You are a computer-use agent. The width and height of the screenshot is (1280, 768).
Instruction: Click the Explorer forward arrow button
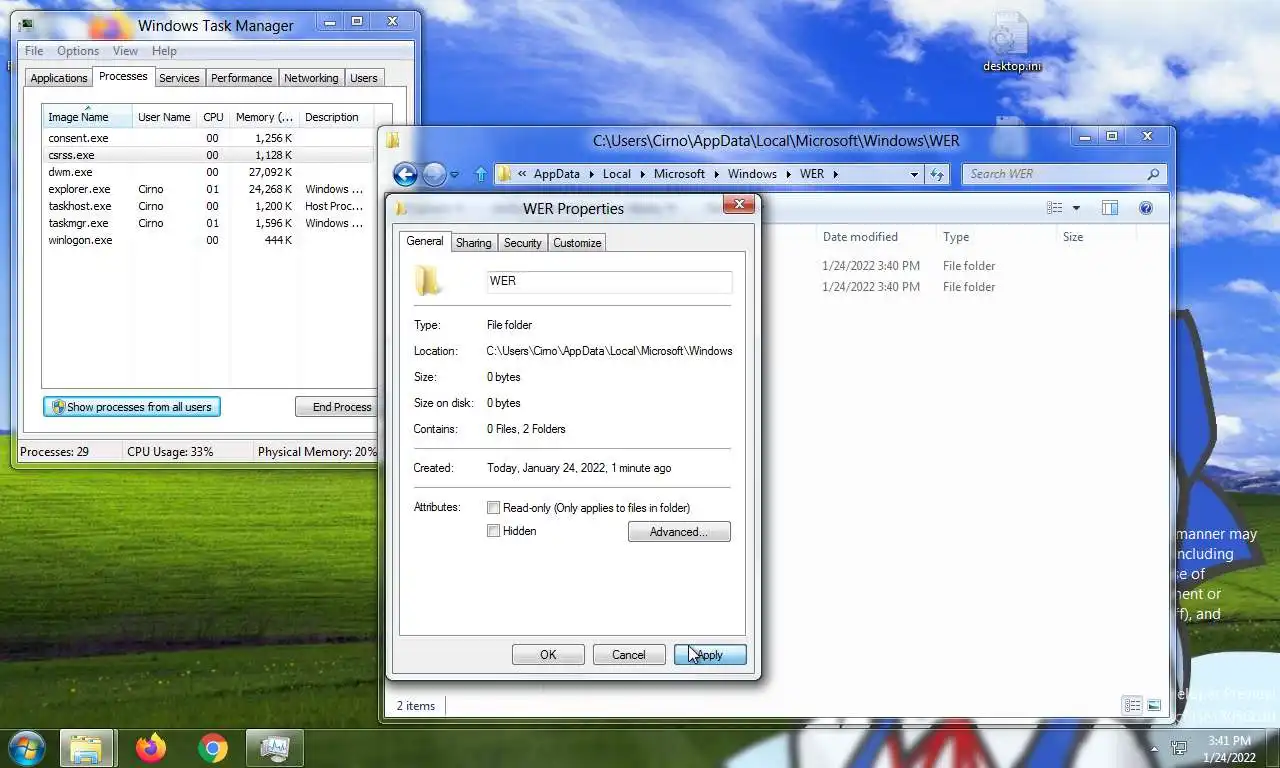[434, 174]
